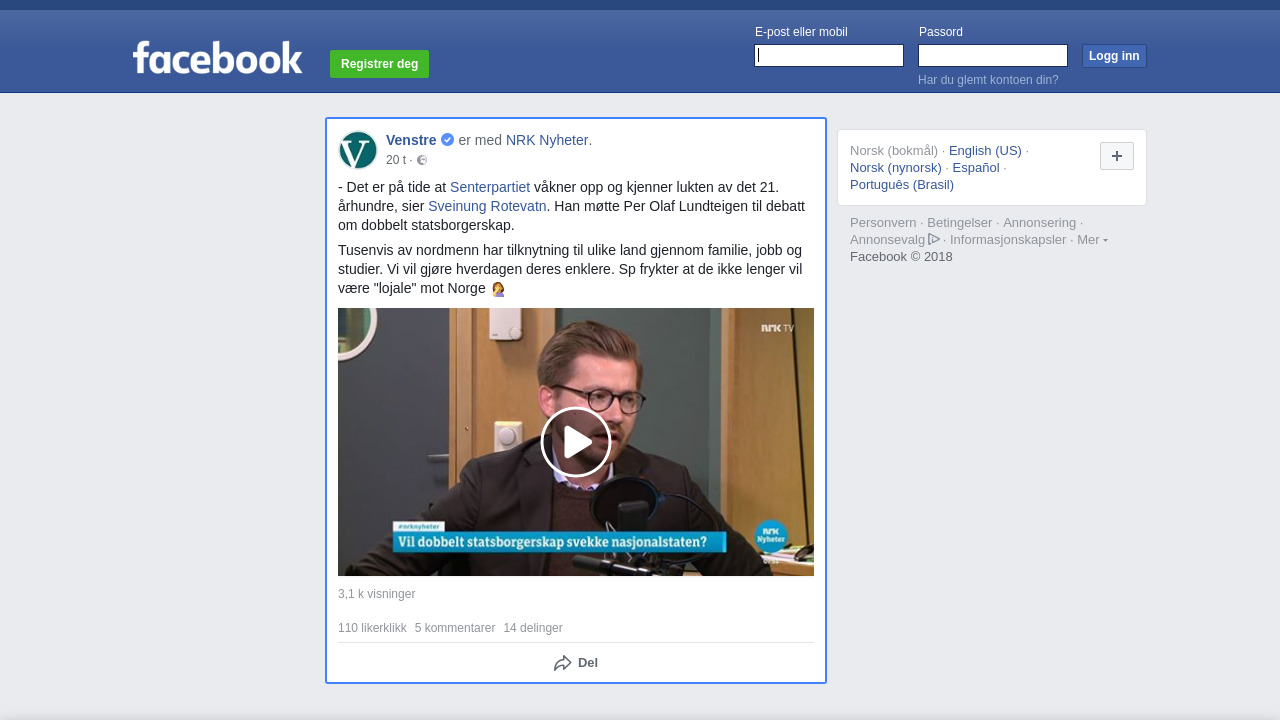
Task: Open Har du glemt kontoen din link
Action: pyautogui.click(x=988, y=80)
